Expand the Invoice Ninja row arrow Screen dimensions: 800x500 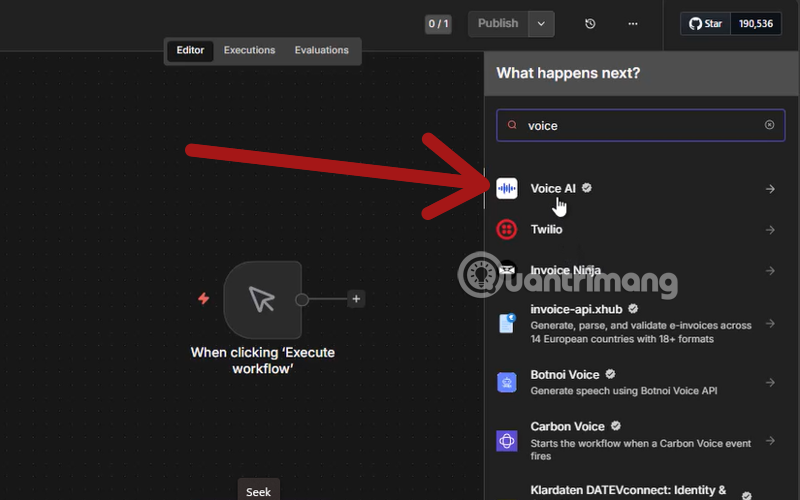coord(770,270)
